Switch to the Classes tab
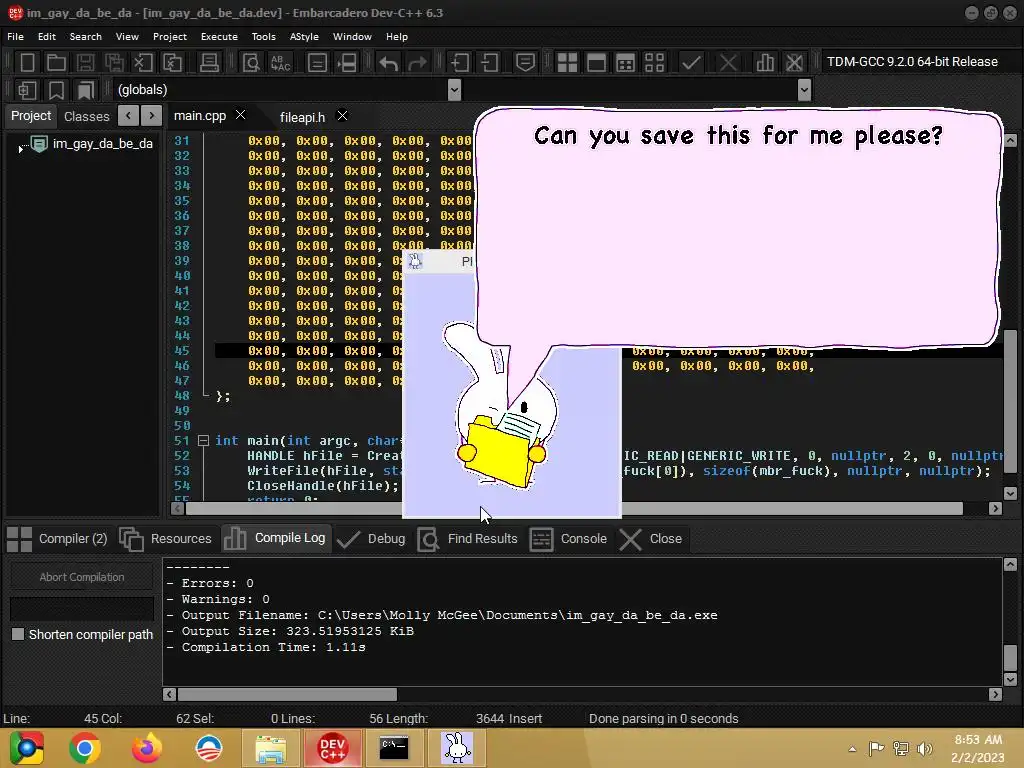 (x=87, y=116)
